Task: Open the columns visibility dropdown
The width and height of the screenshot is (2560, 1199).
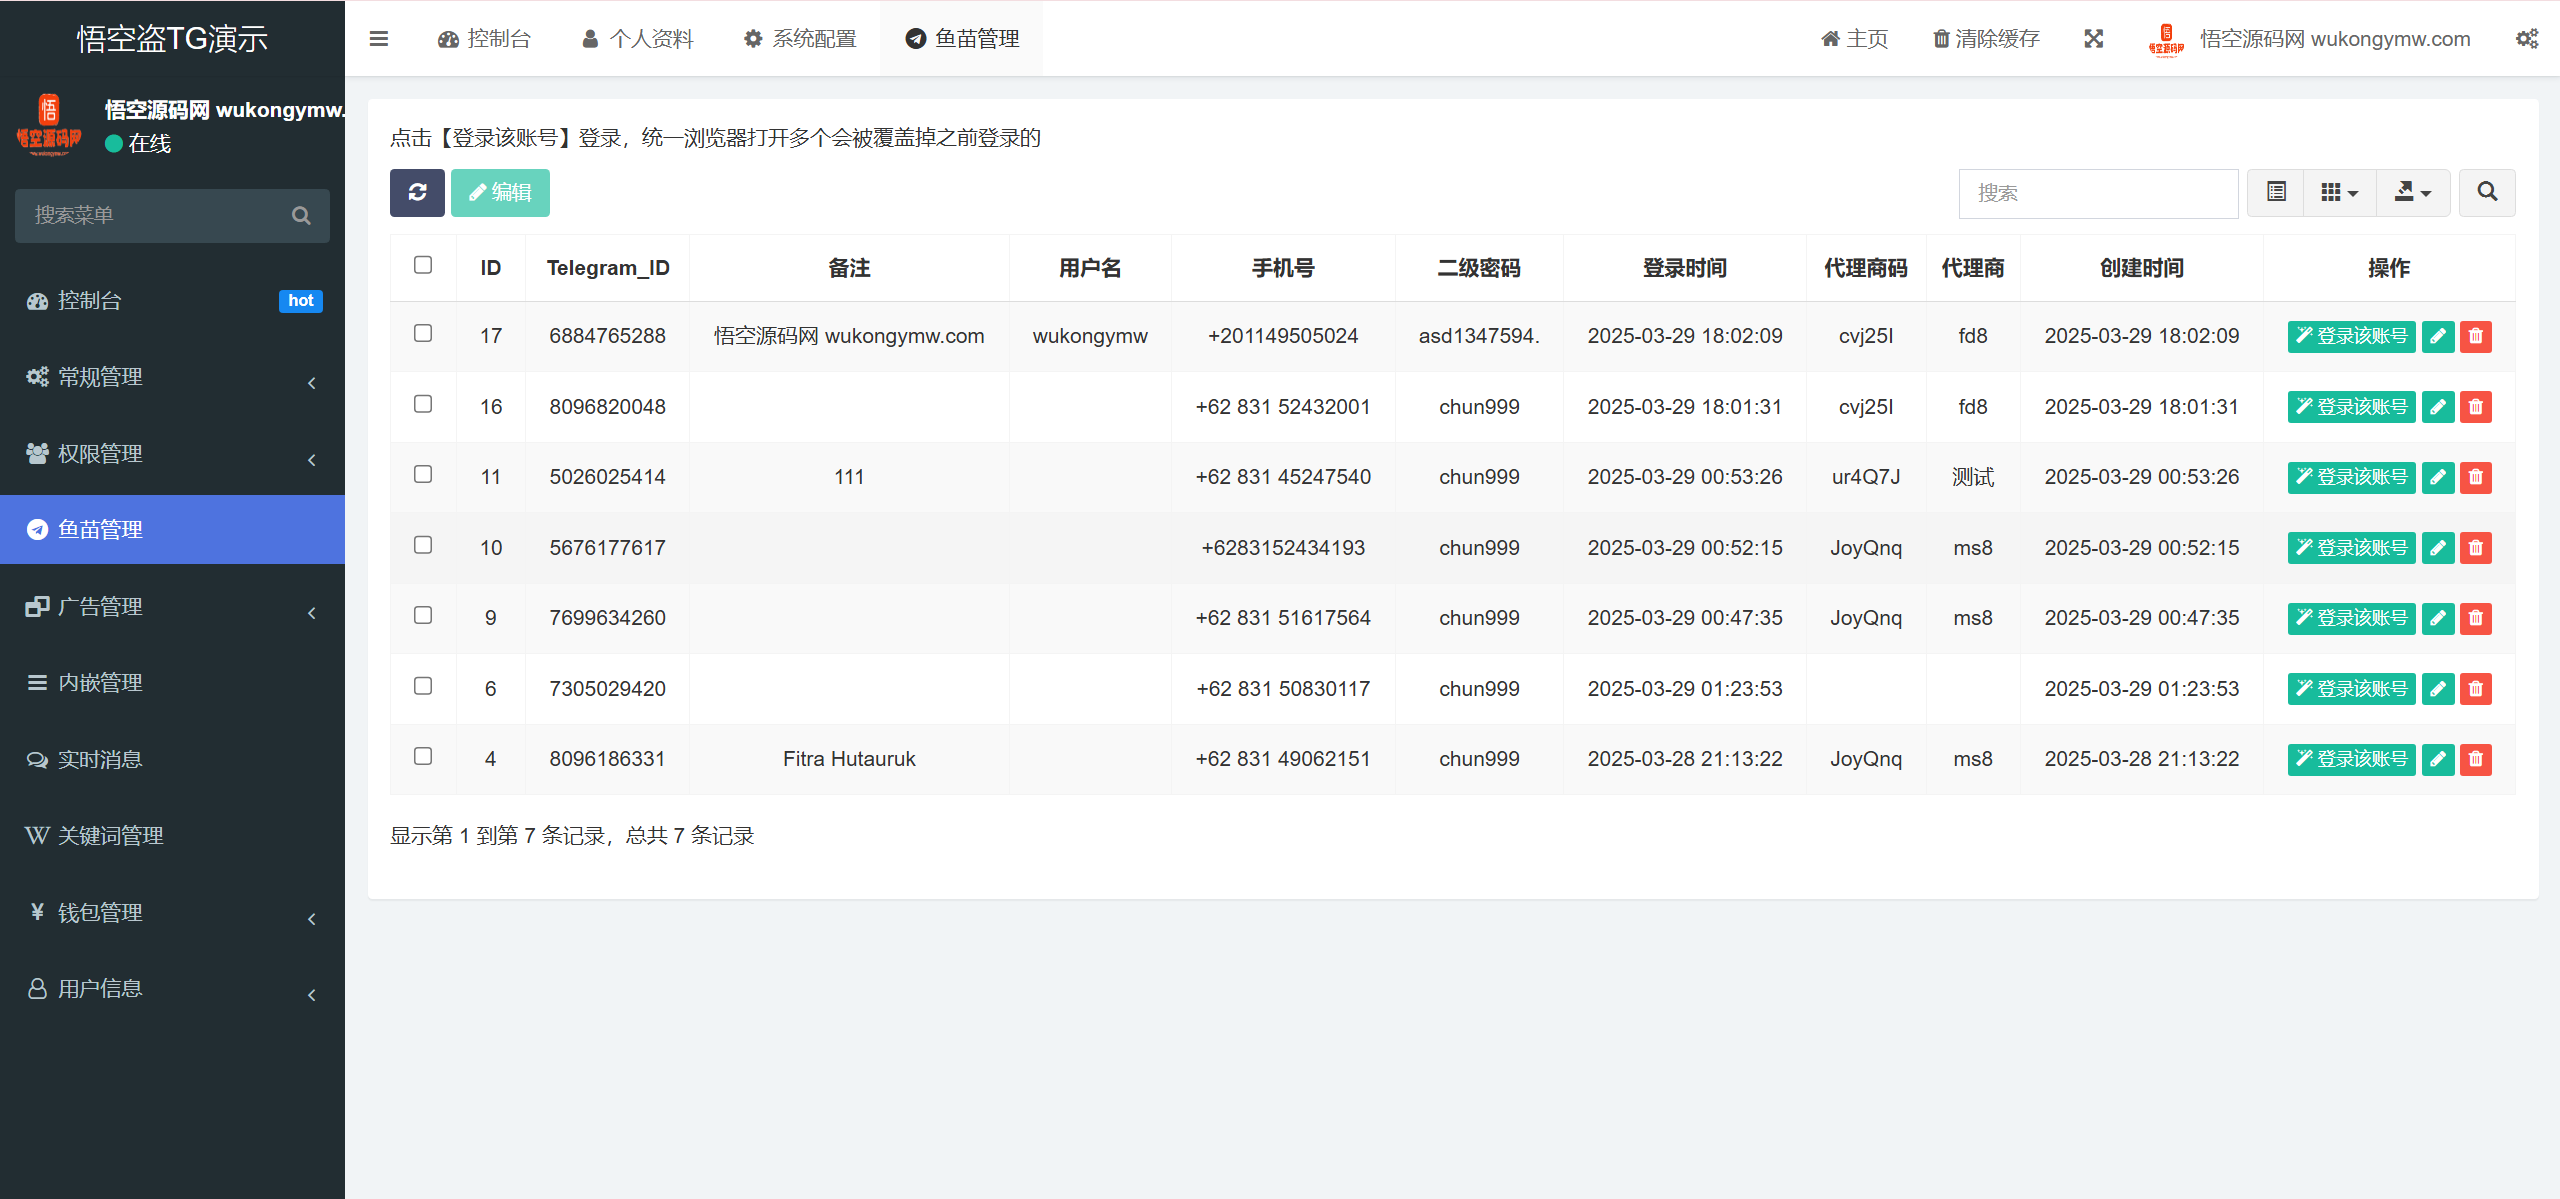Action: (2339, 192)
